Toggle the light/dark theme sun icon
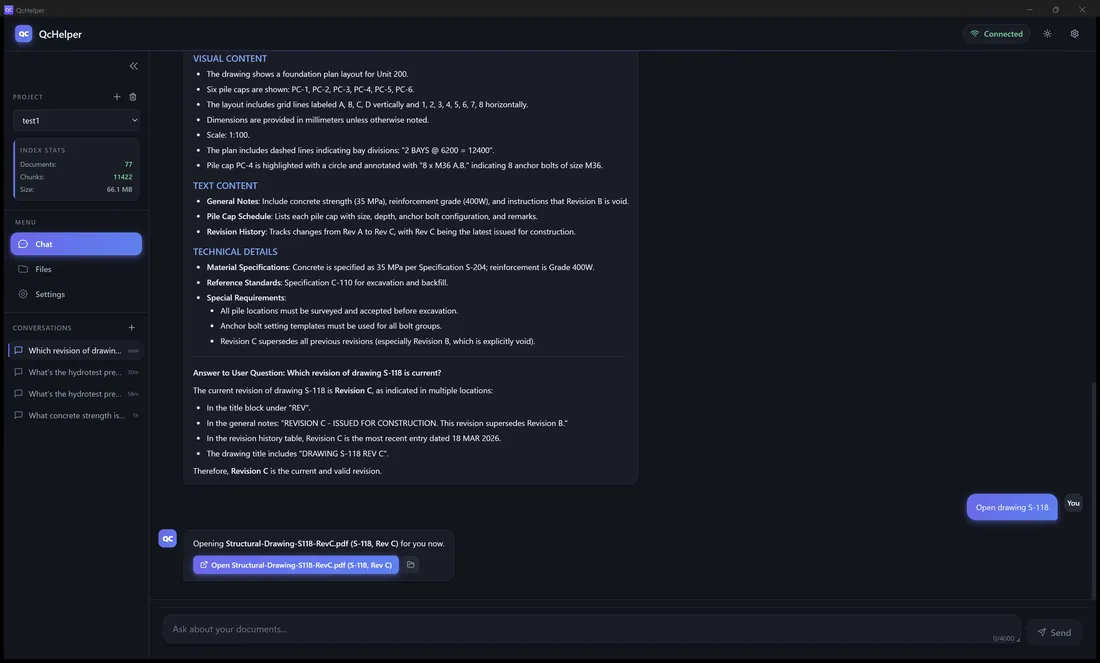 pos(1047,34)
